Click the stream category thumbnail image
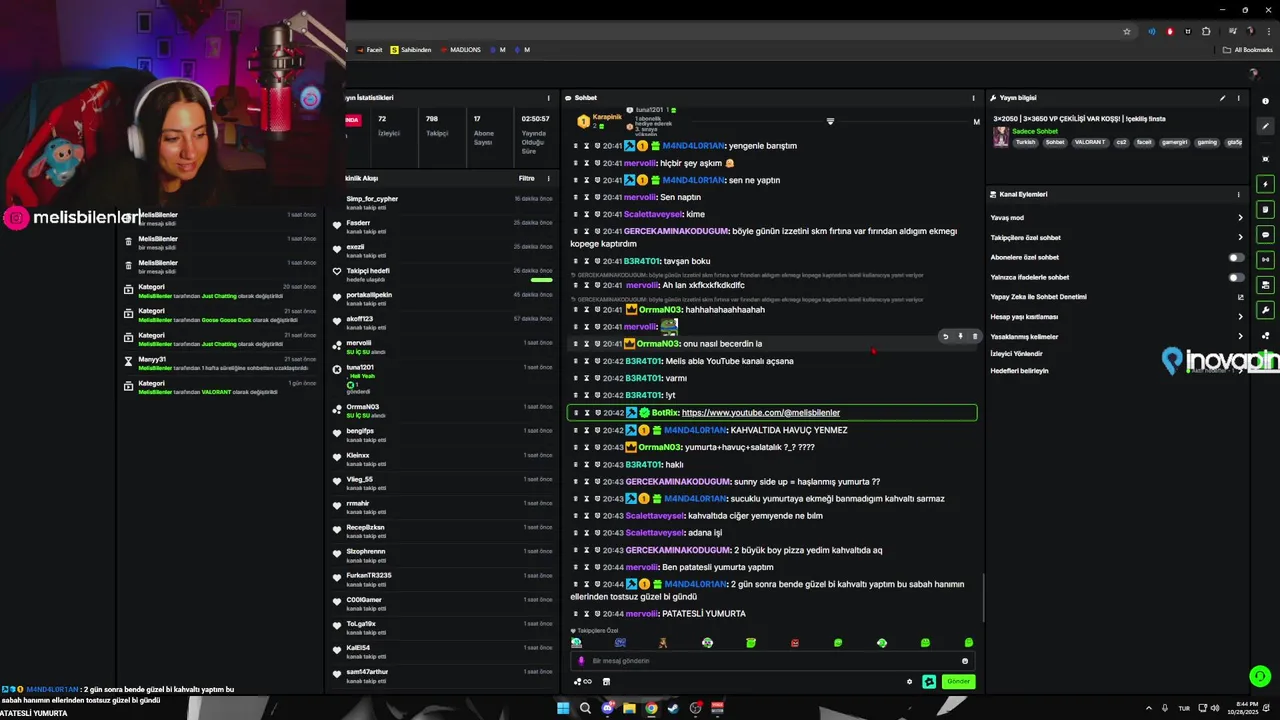This screenshot has width=1280, height=720. coord(1000,137)
